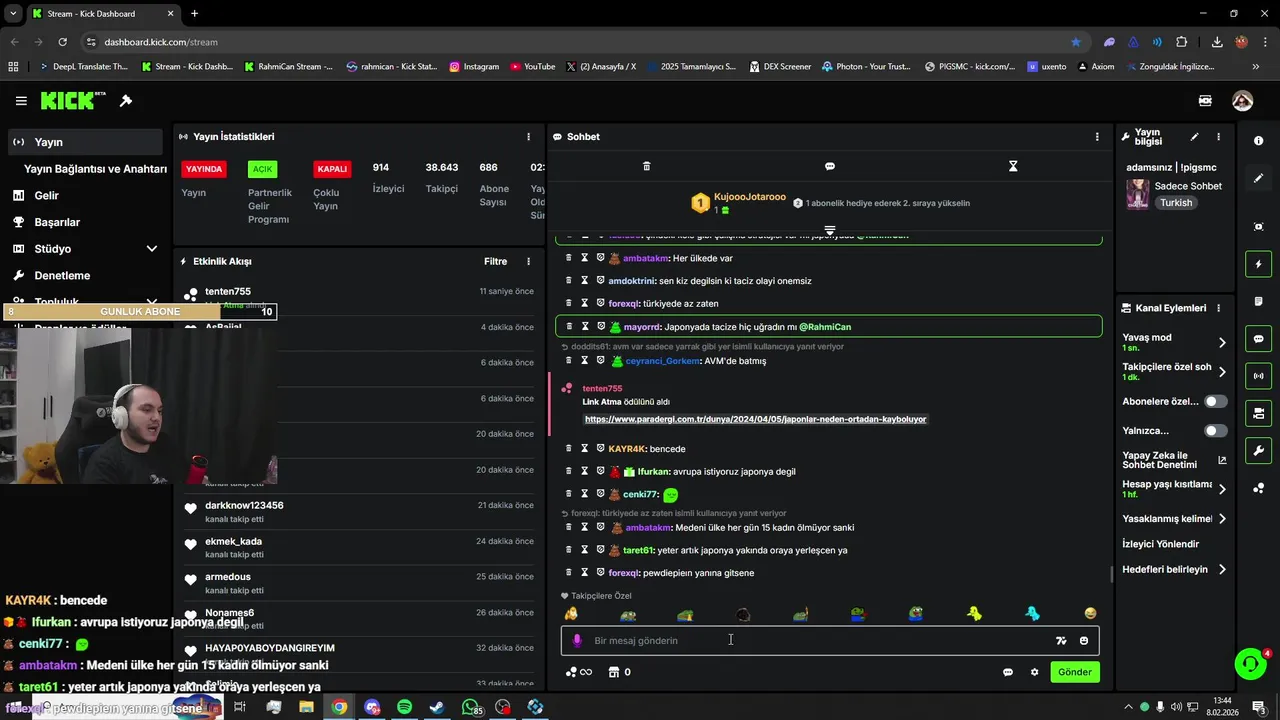Click the chat bubble icon in the right rail
The width and height of the screenshot is (1280, 720).
point(1258,339)
